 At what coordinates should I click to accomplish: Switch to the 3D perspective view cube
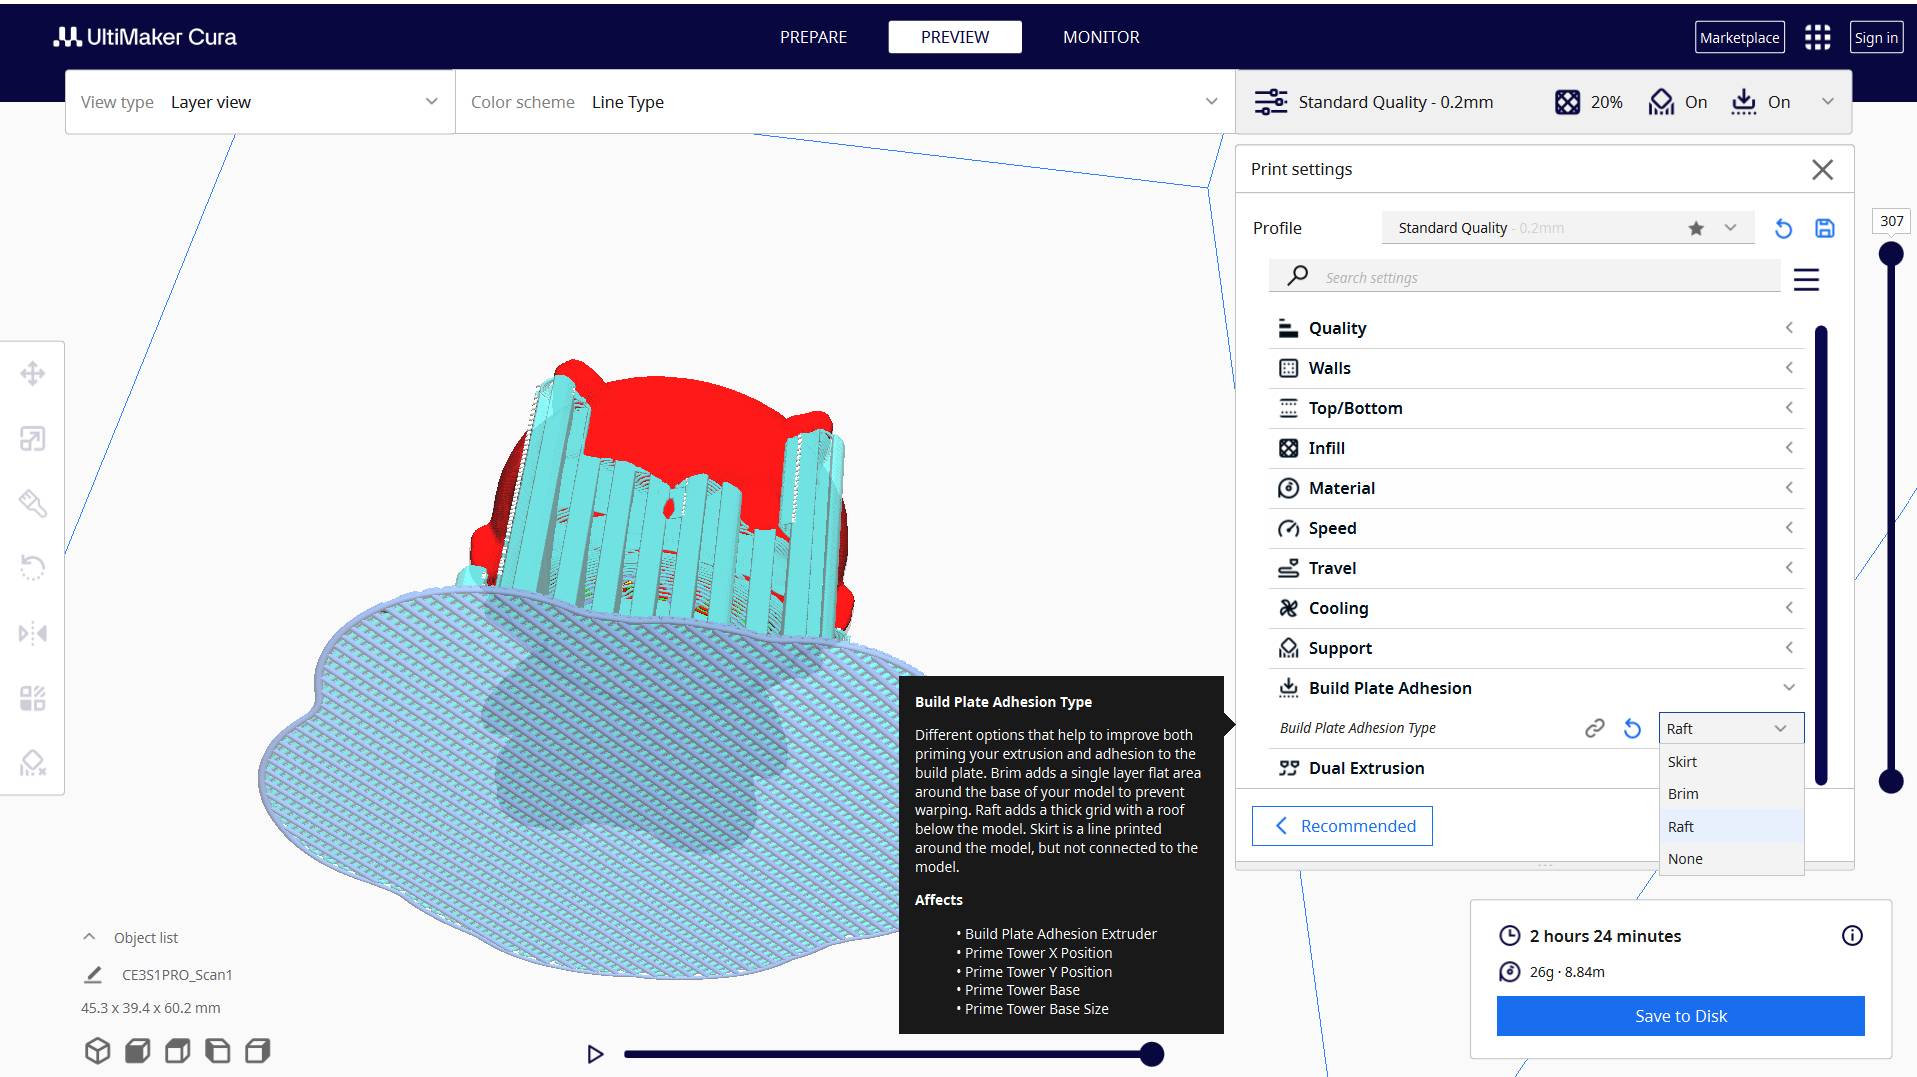point(97,1051)
